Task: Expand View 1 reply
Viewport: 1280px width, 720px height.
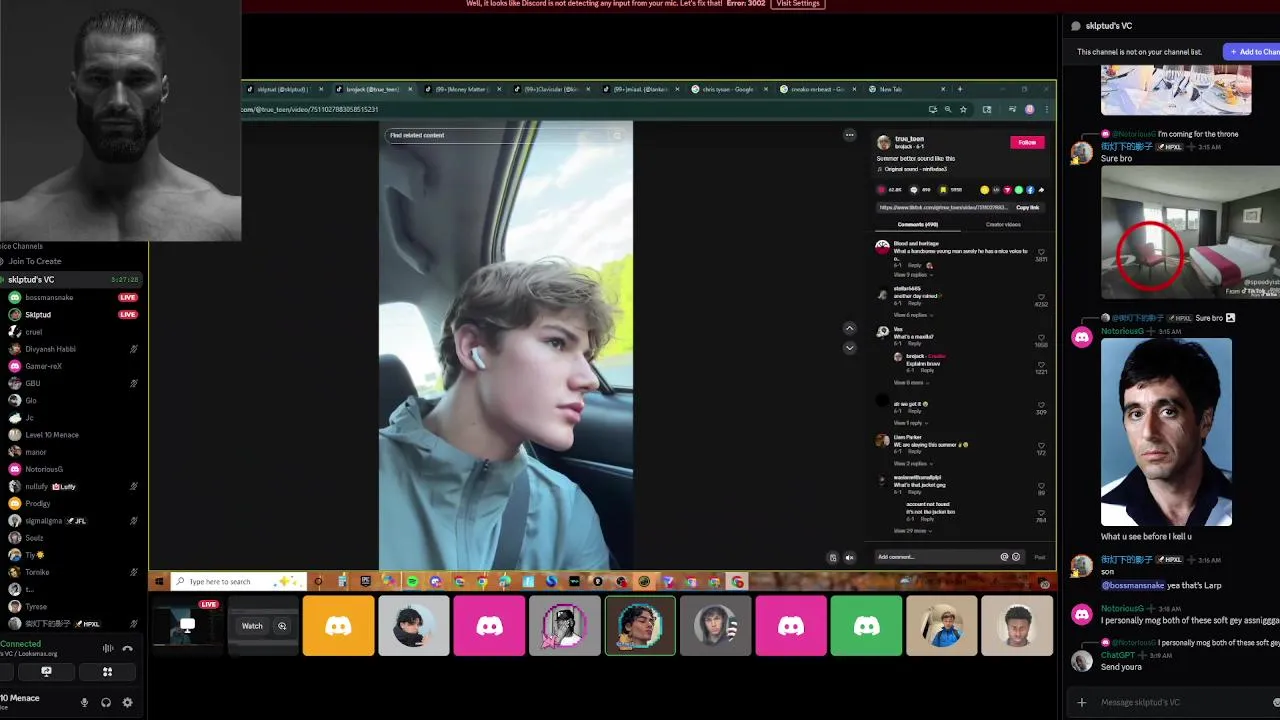Action: 910,423
